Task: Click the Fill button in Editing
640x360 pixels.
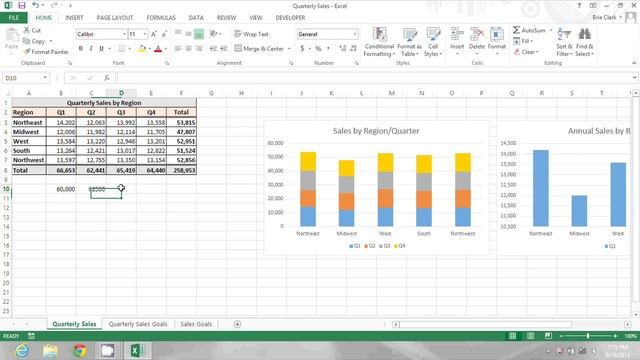Action: [522, 41]
